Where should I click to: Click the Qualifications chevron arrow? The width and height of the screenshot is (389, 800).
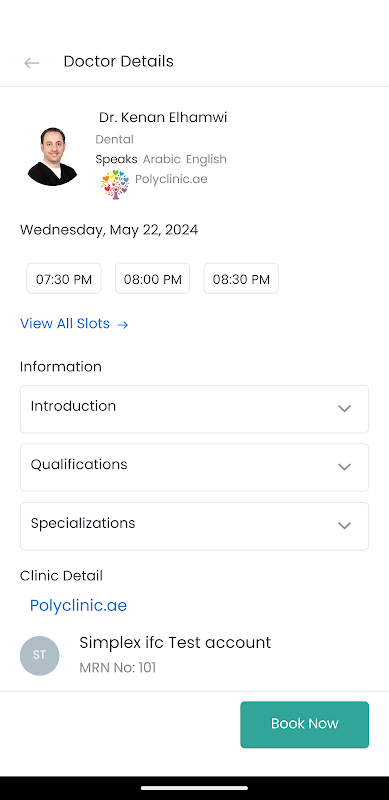pyautogui.click(x=345, y=467)
